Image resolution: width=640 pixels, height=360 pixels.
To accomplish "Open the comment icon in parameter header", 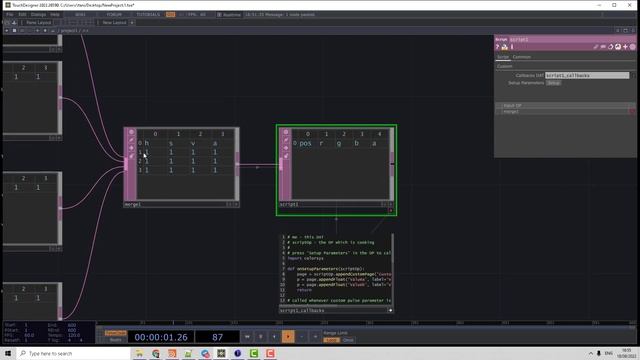I will (603, 47).
